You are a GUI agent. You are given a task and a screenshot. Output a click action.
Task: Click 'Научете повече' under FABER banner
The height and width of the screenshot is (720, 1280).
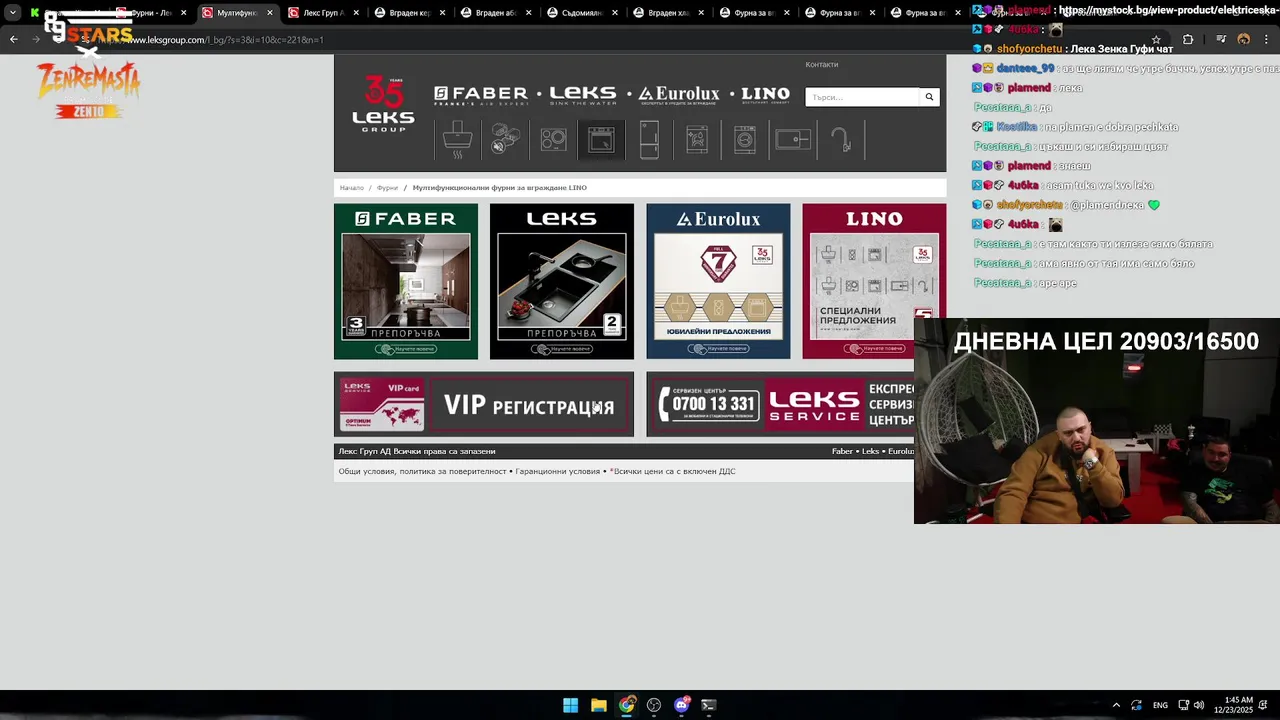point(406,349)
